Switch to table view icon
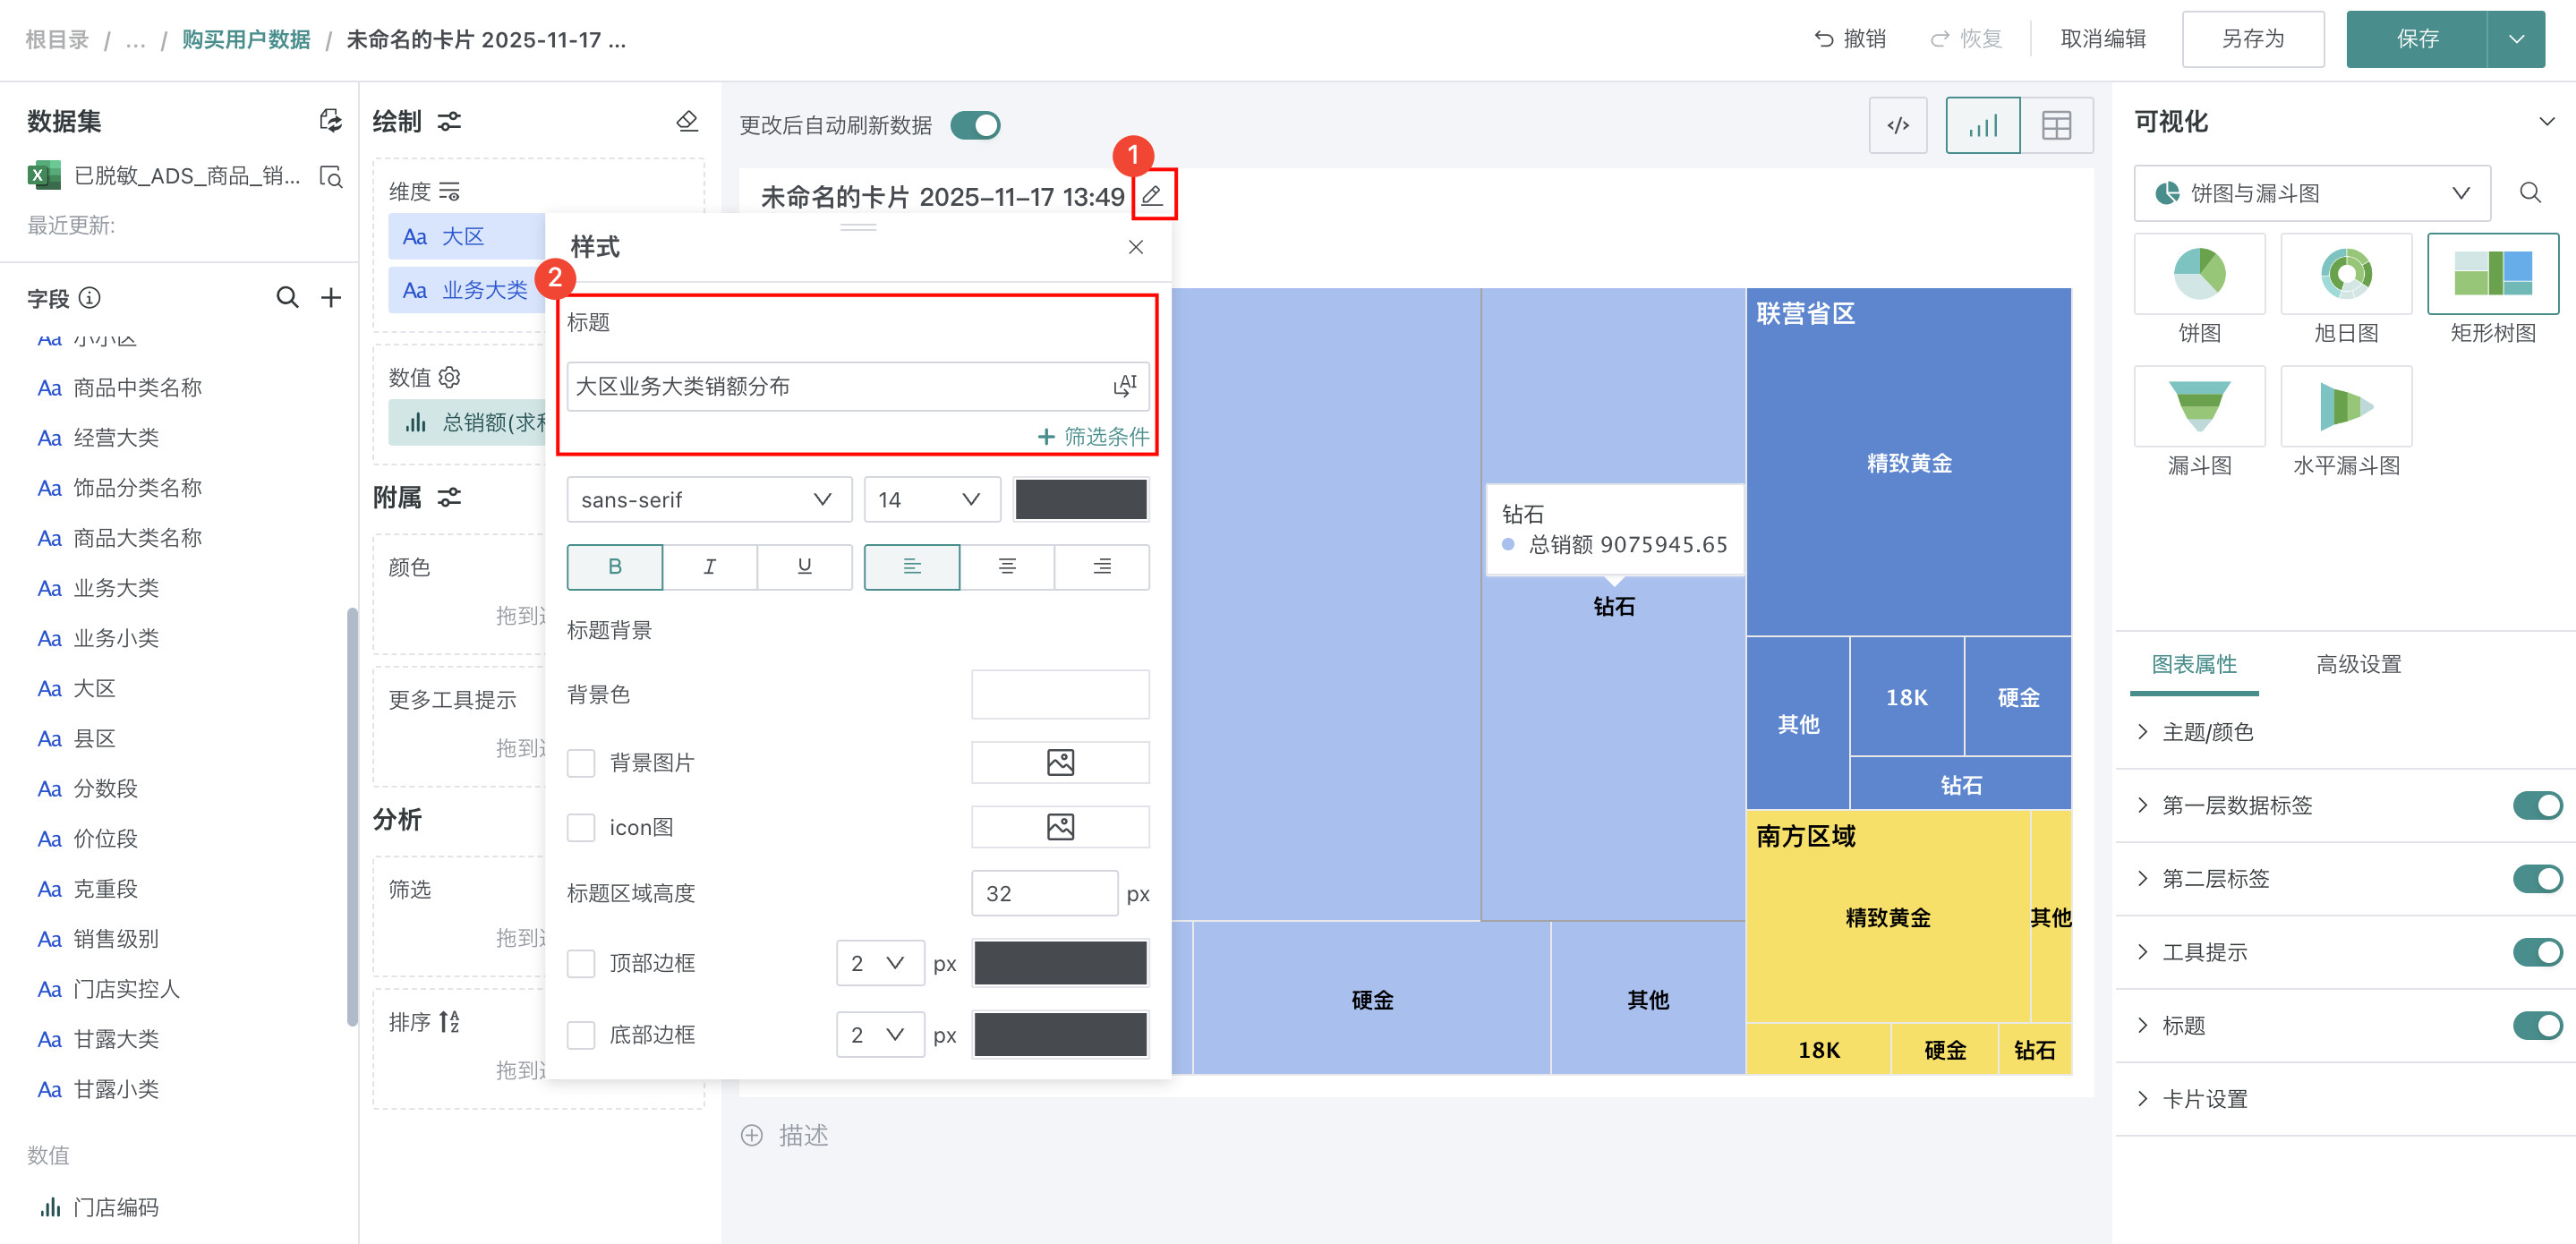The height and width of the screenshot is (1244, 2576). [x=2056, y=125]
